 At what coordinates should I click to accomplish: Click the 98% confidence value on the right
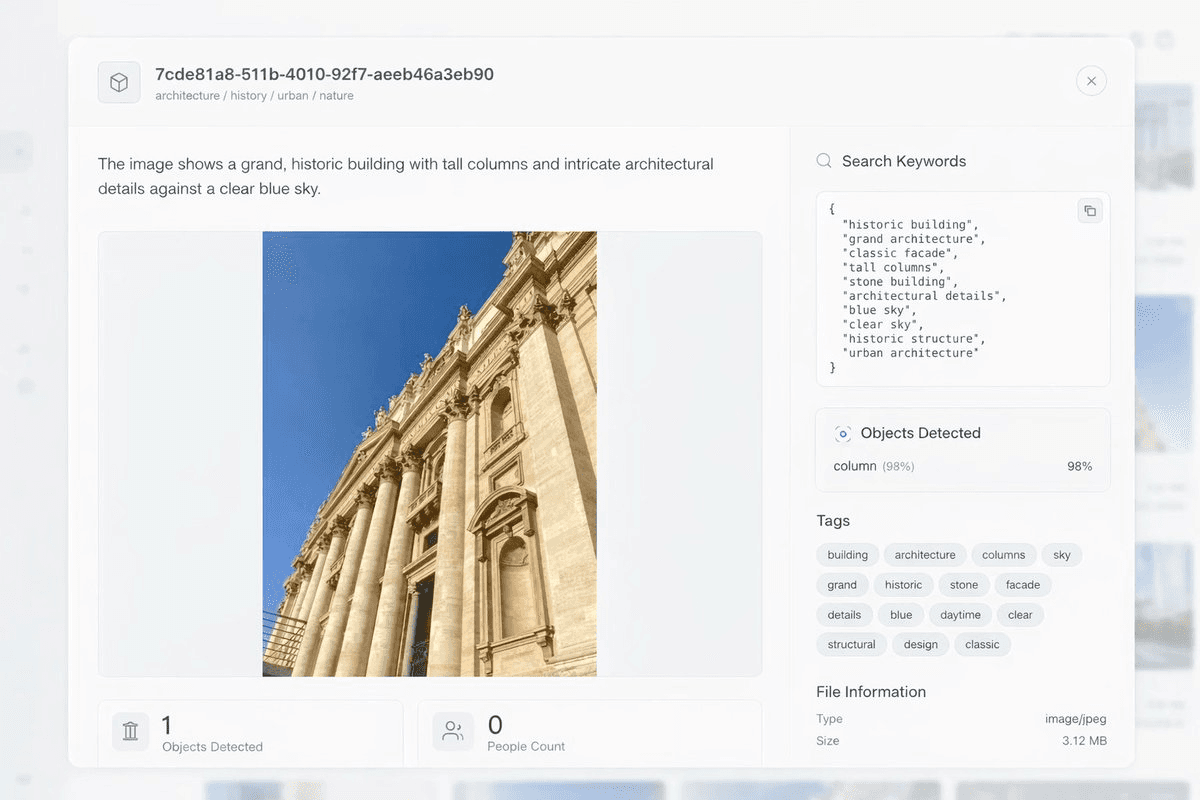pyautogui.click(x=1080, y=466)
